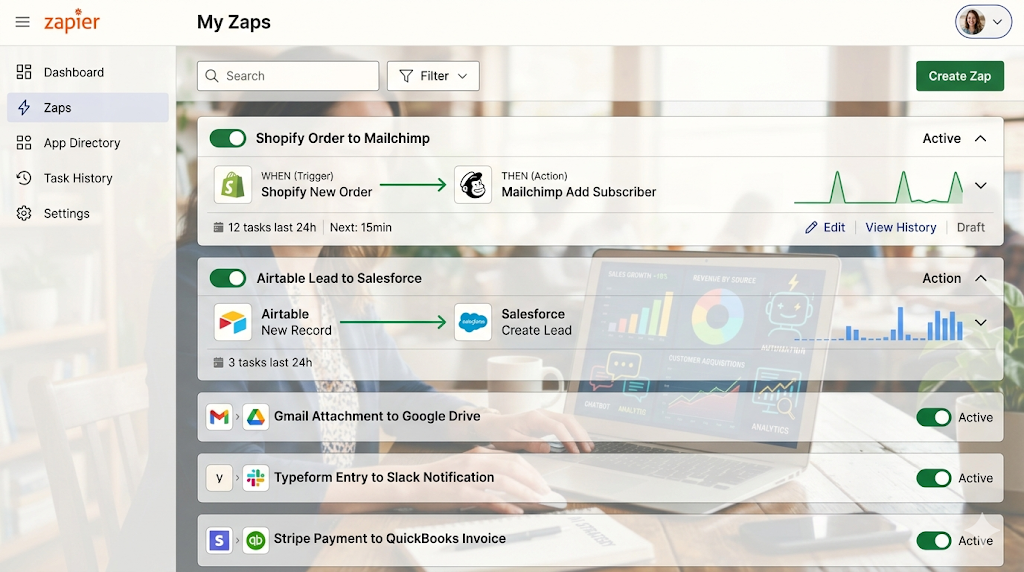Click the Slack icon in Typeform Zap
Viewport: 1024px width, 572px height.
[255, 478]
